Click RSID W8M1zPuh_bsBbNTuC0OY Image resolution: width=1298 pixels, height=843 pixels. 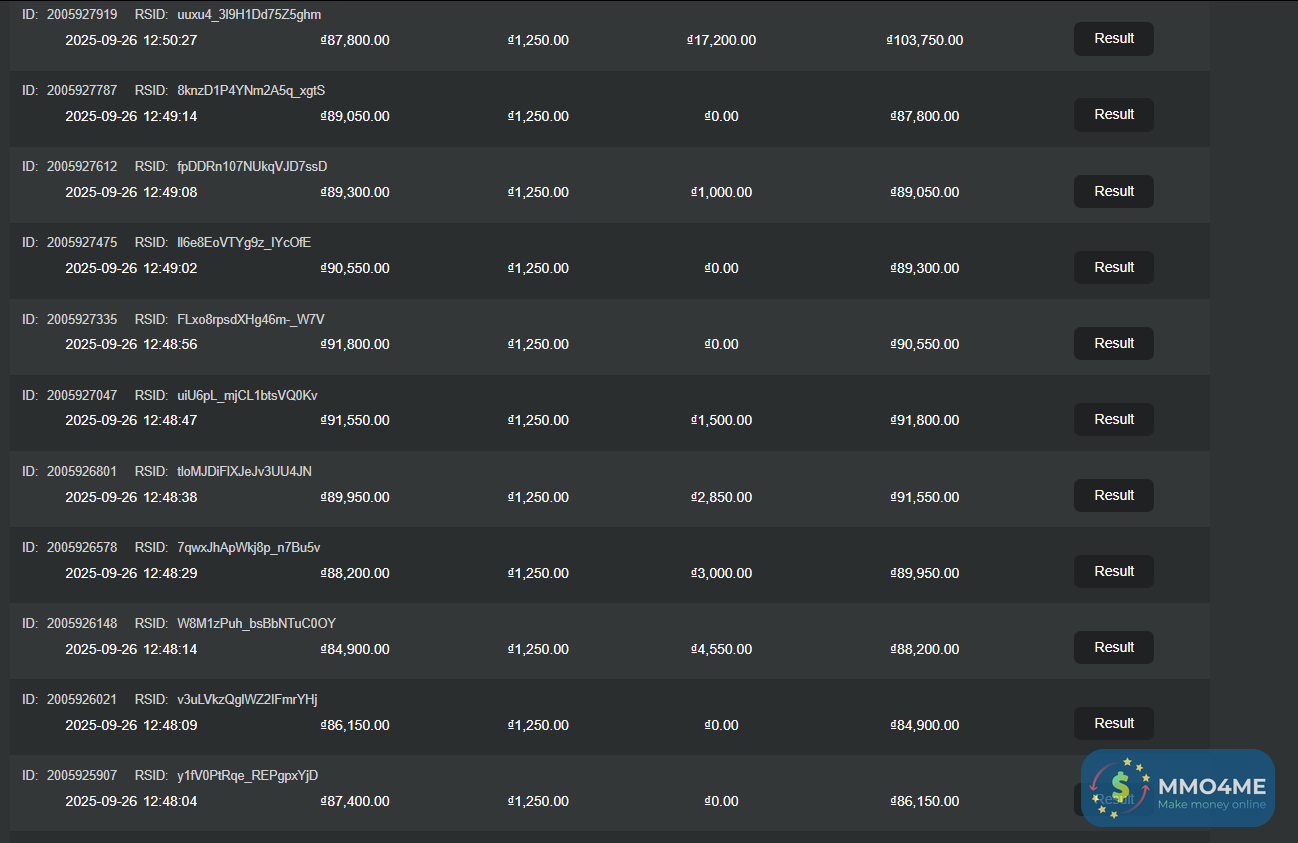point(256,623)
